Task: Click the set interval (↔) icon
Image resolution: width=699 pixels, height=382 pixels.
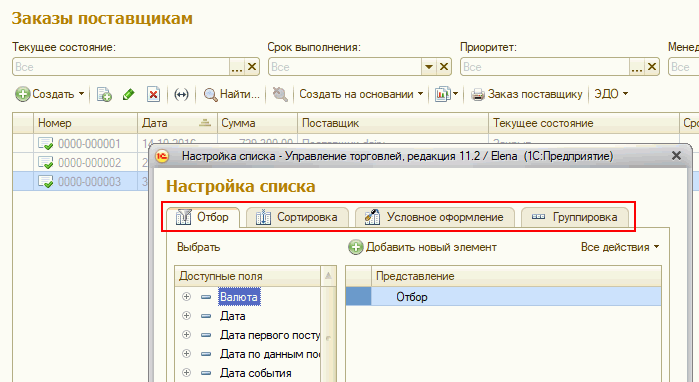Action: coord(181,94)
